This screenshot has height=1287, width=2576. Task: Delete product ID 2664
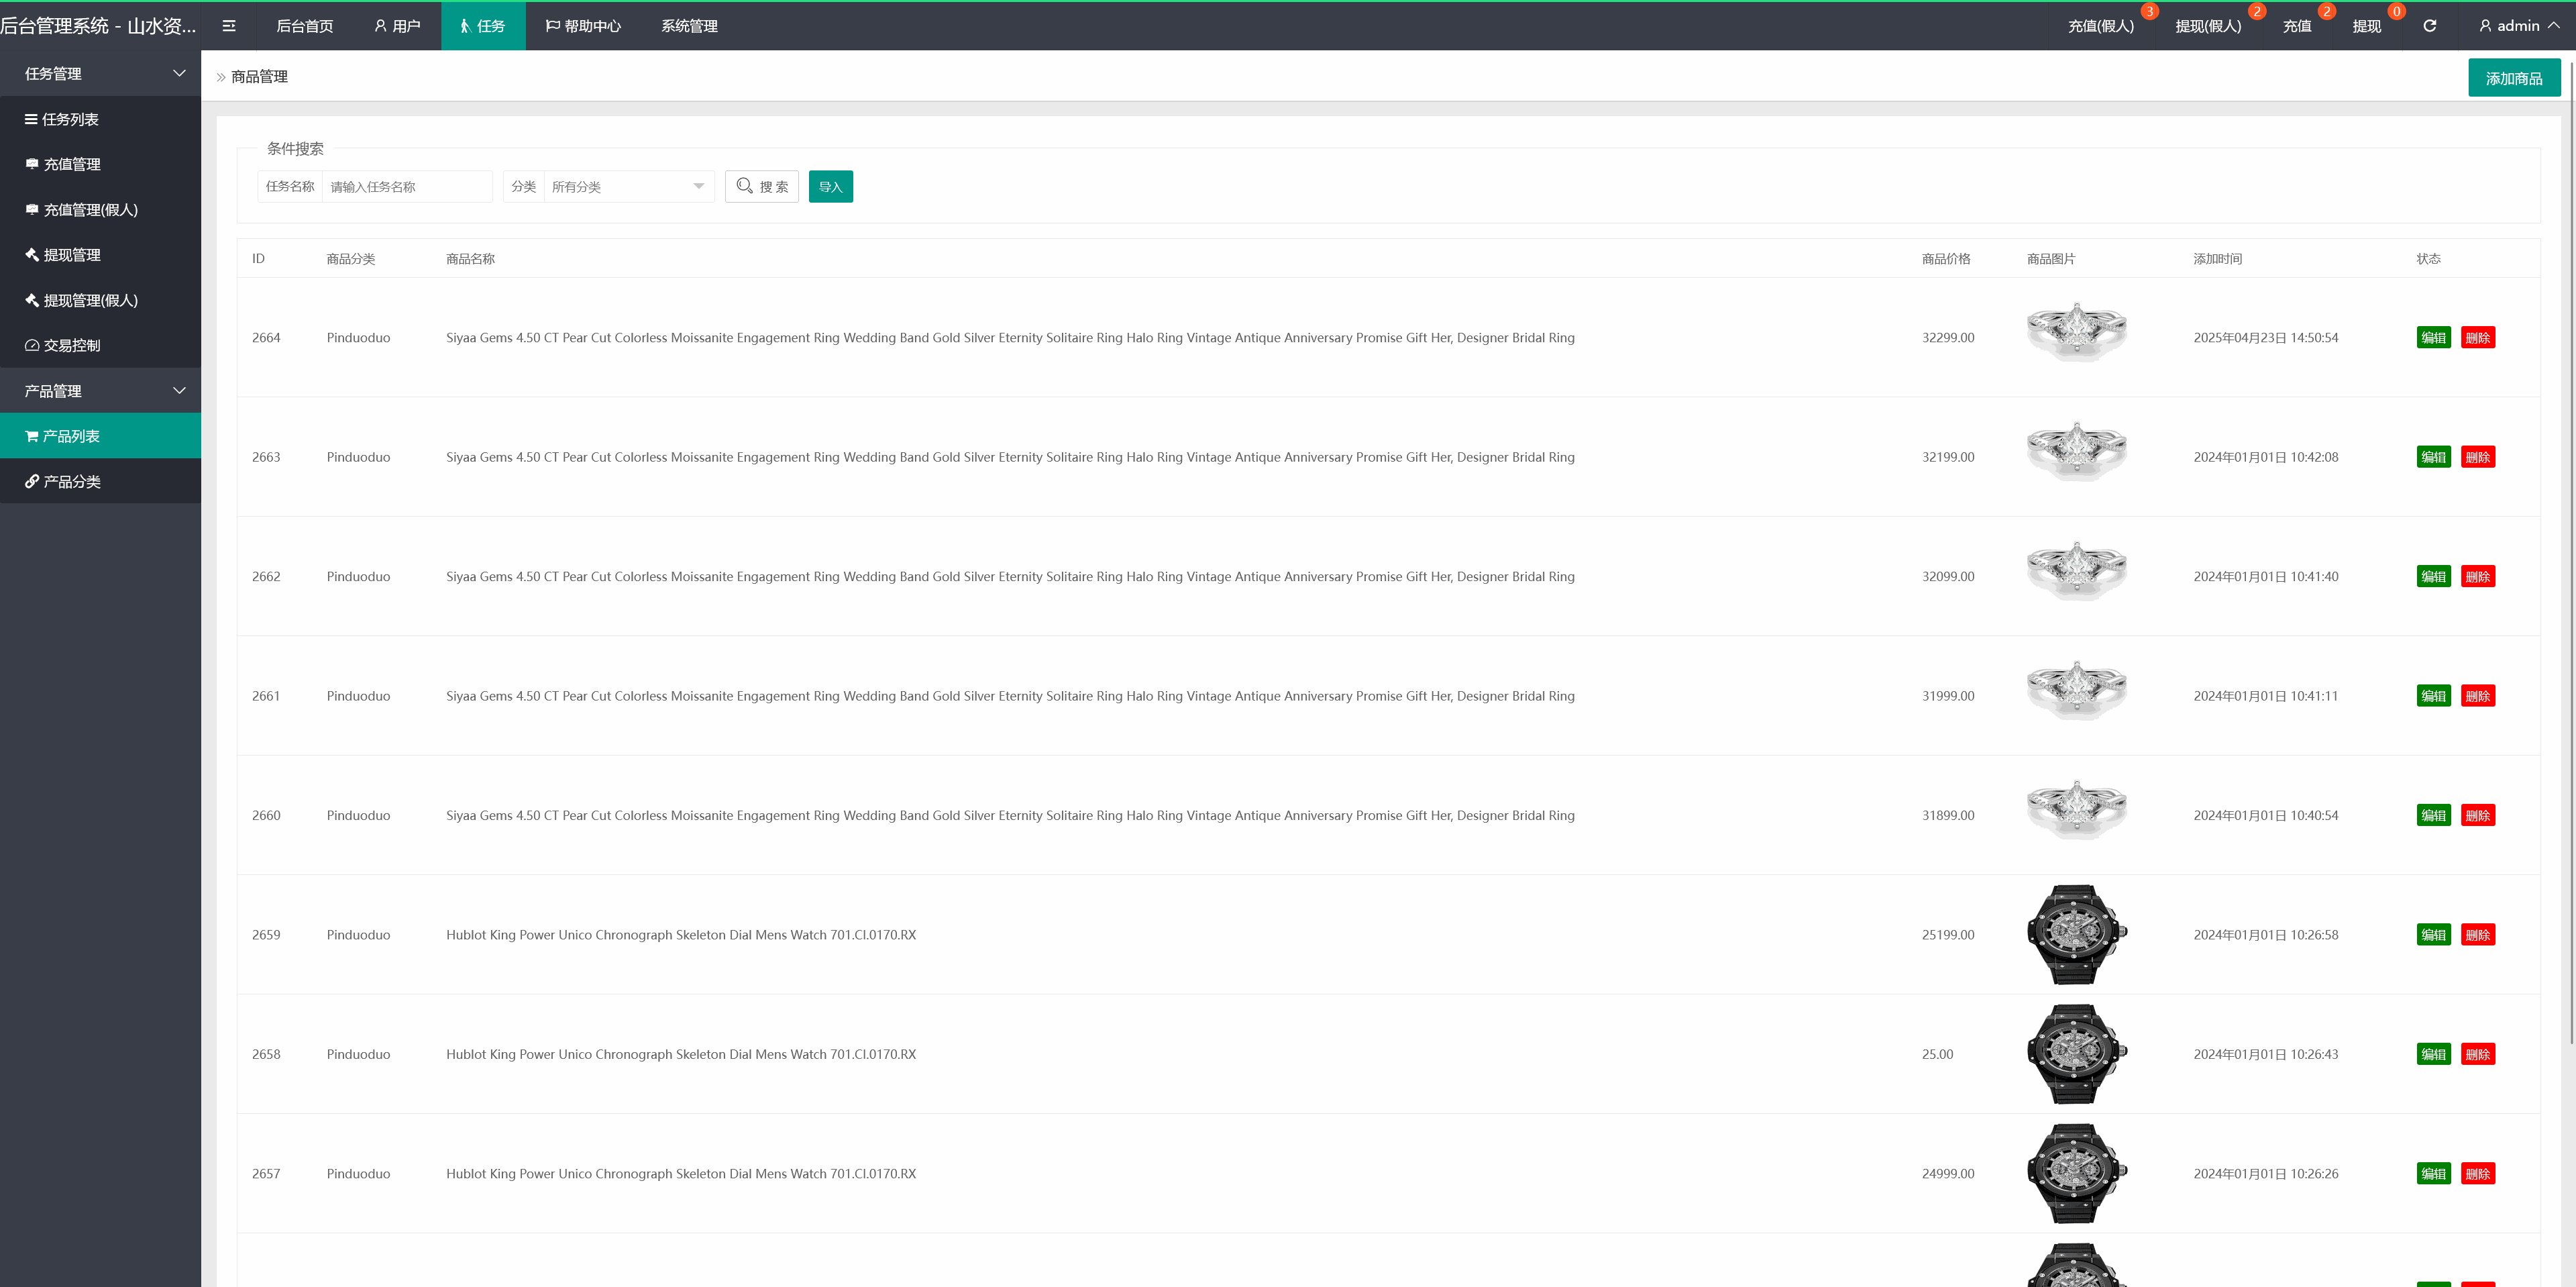coord(2477,338)
